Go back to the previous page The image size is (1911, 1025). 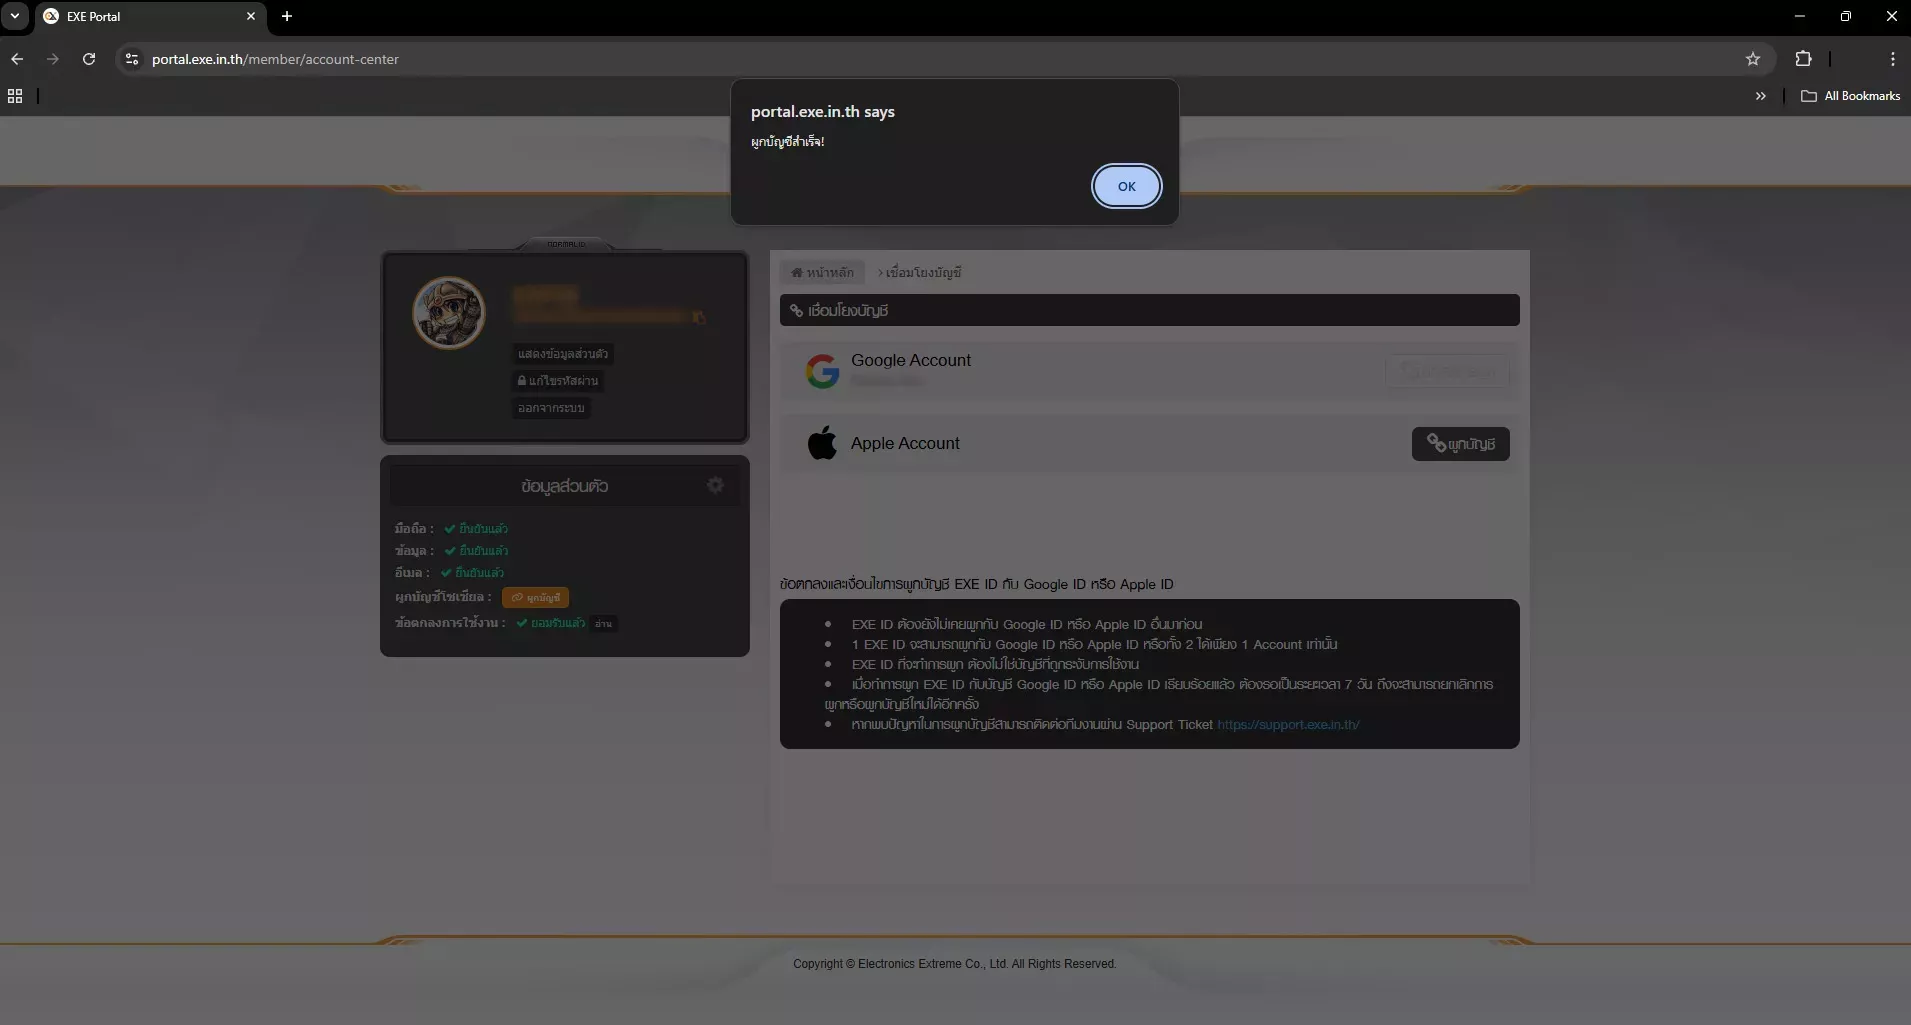[17, 59]
